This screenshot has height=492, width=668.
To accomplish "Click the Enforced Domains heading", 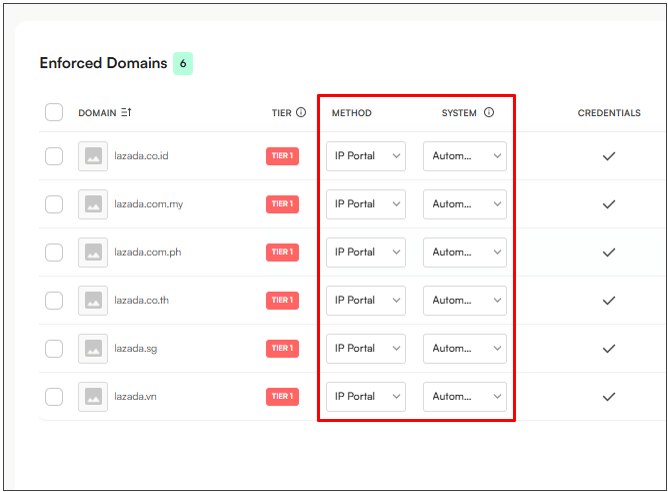I will point(104,63).
